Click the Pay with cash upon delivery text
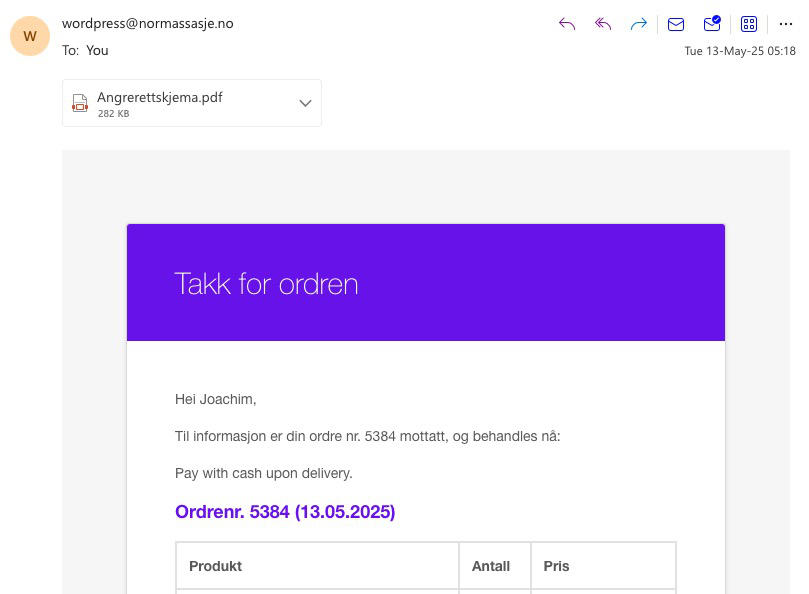Image resolution: width=809 pixels, height=594 pixels. coord(264,473)
